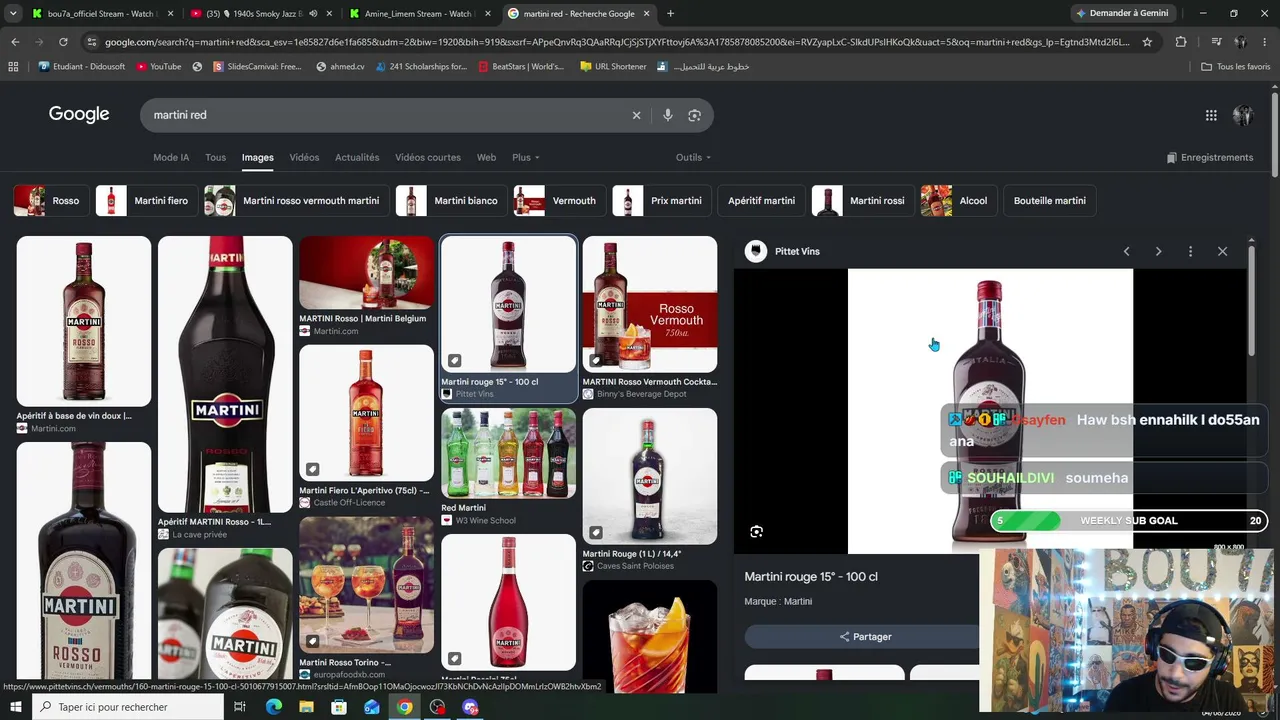Open the Chrome extensions puzzle icon
Screen dimensions: 1280x720
pyautogui.click(x=1181, y=42)
